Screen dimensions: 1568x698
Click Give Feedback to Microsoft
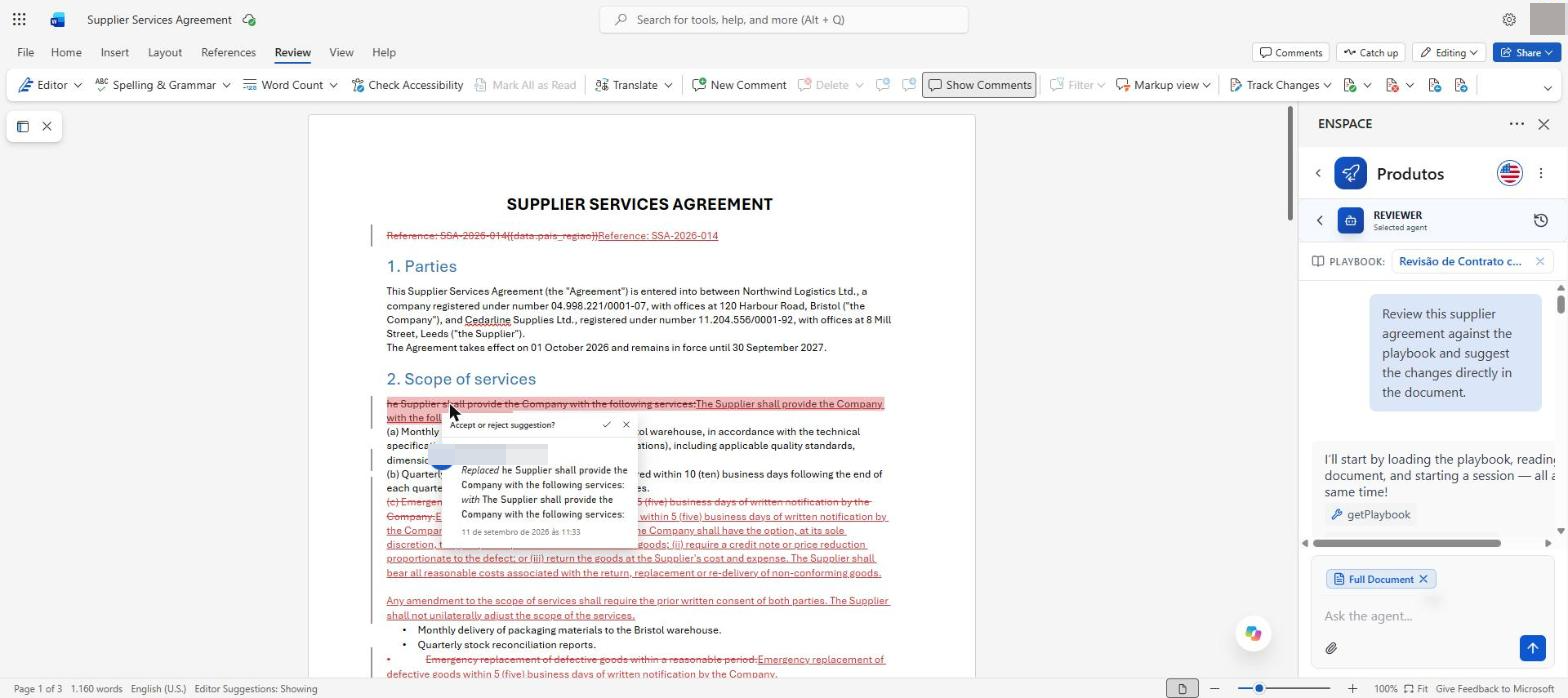(1496, 688)
